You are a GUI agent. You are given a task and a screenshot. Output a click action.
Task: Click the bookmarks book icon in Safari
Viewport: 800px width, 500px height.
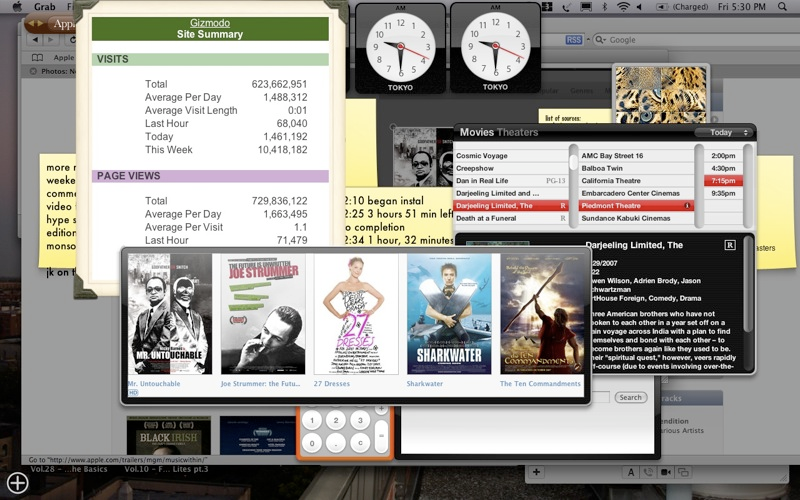click(37, 57)
